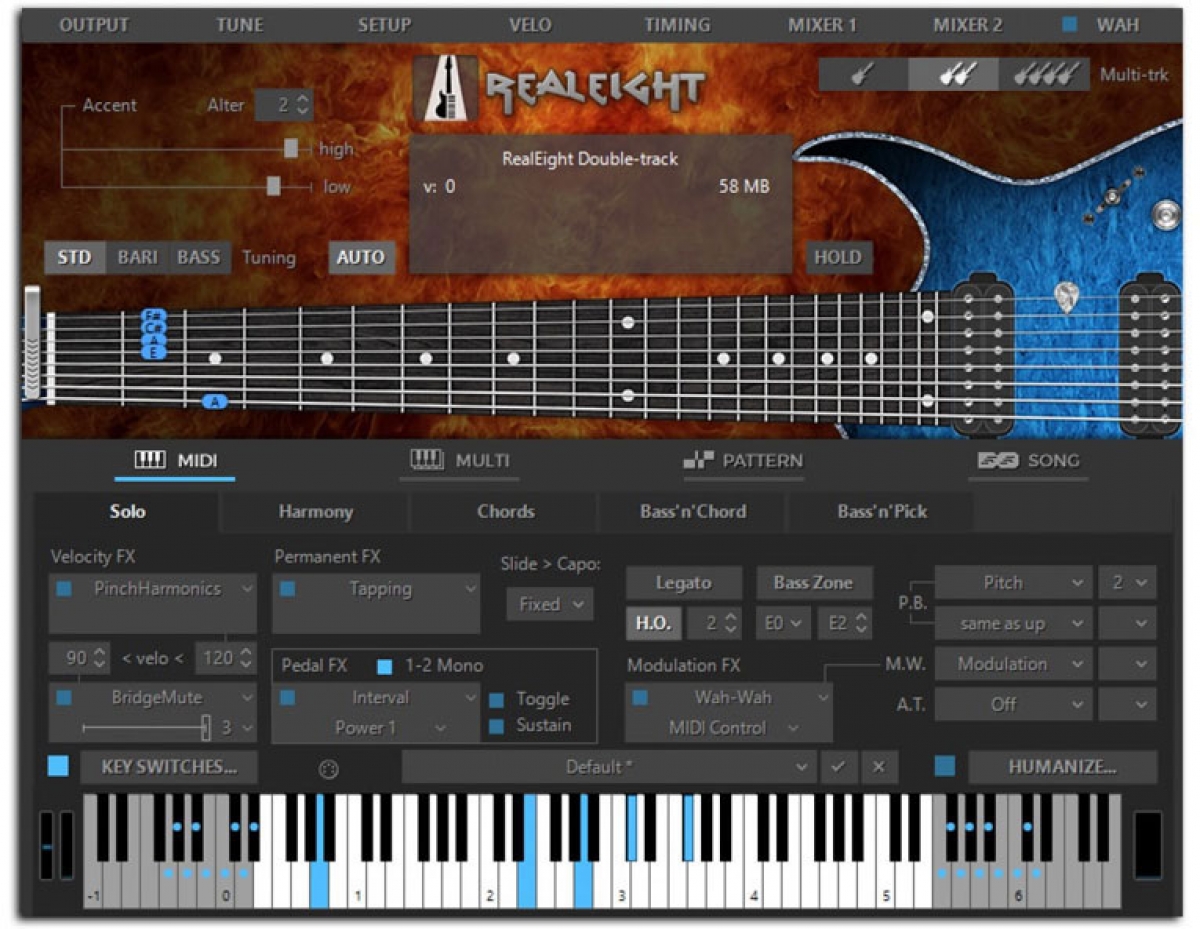
Task: Toggle the pedal Toggle checkbox
Action: (496, 700)
